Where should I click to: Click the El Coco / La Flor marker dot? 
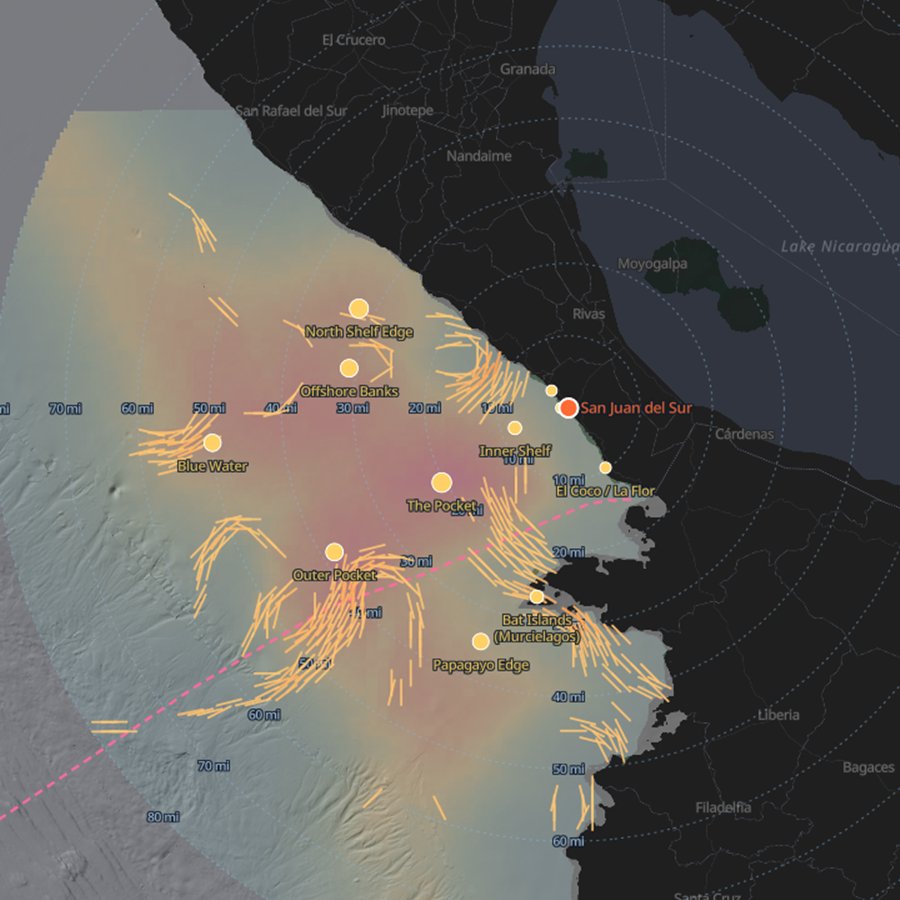click(606, 467)
